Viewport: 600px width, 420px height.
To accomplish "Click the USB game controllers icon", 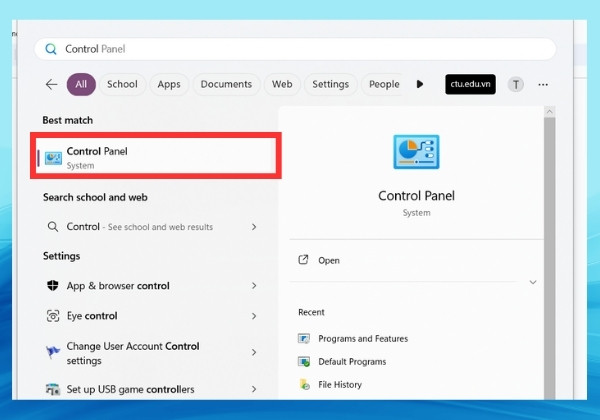I will pos(53,389).
